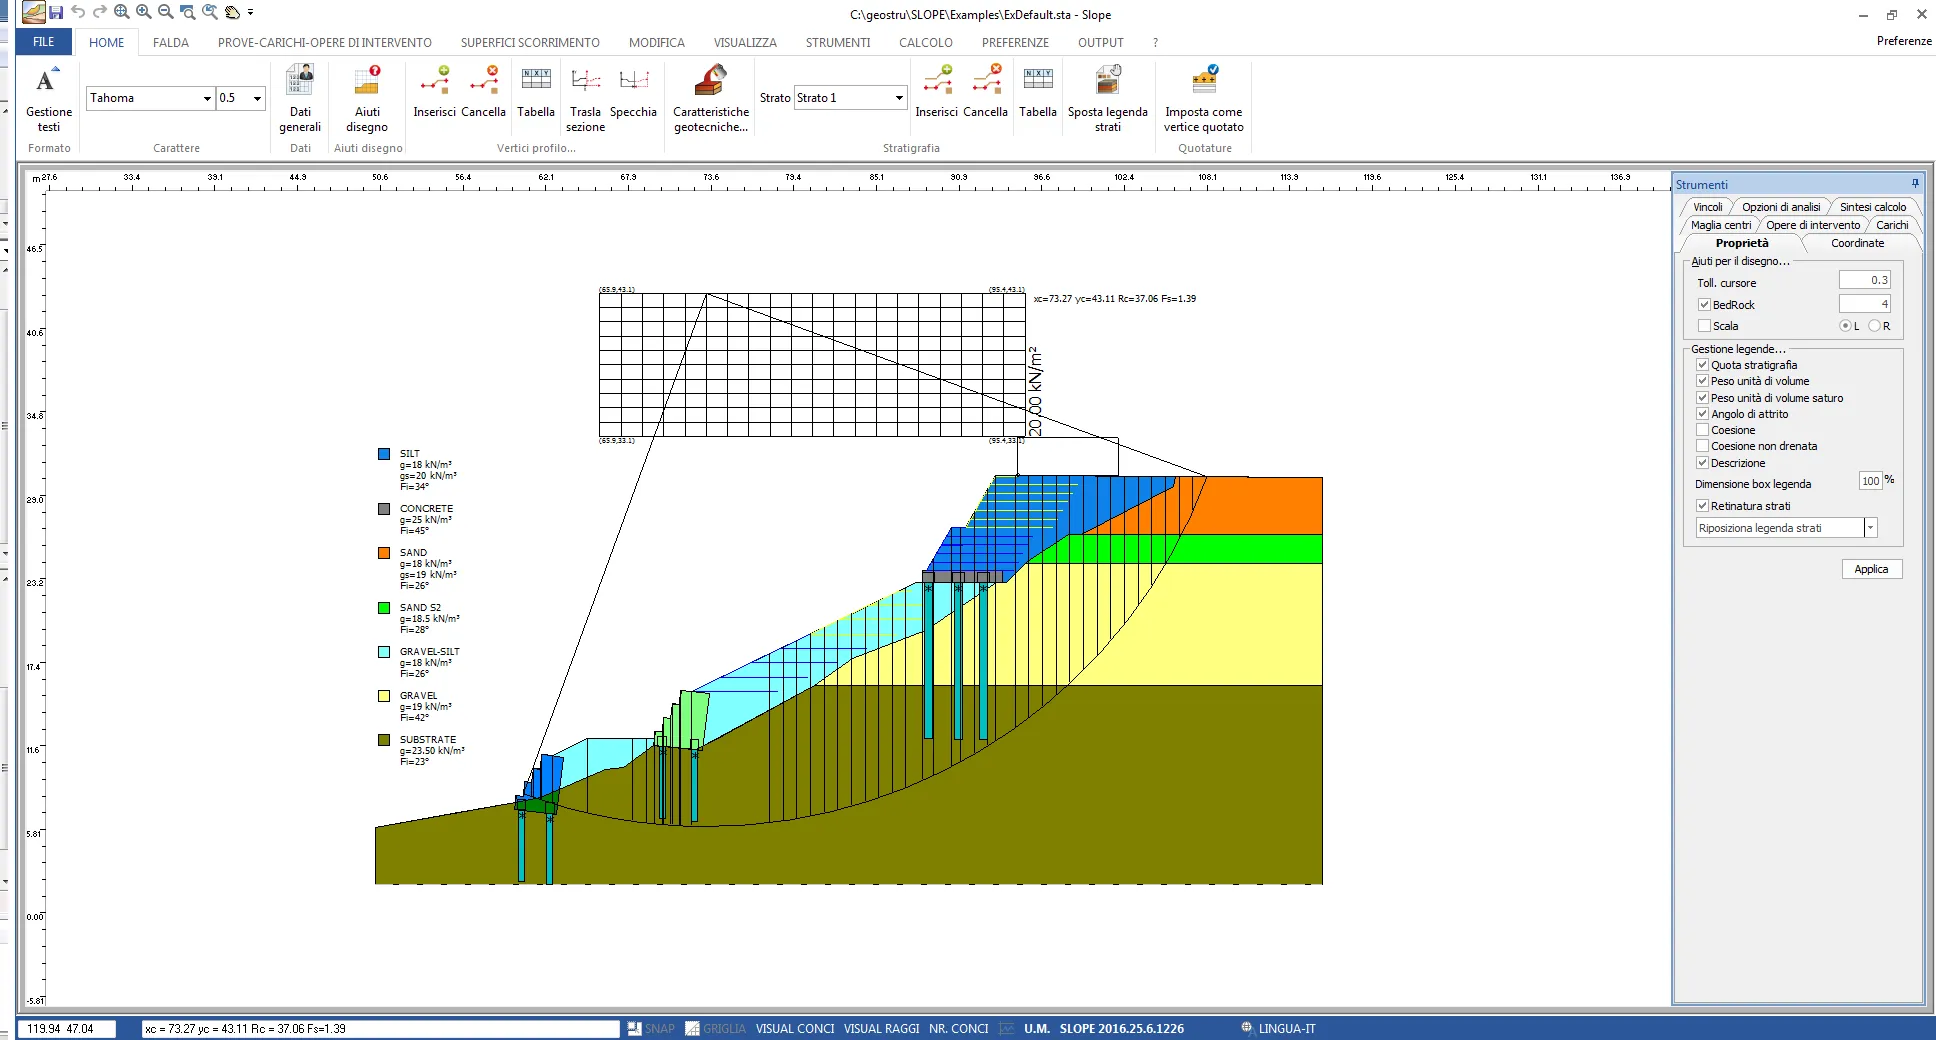Open the Strato 1 layer dropdown
Viewport: 1936px width, 1040px height.
899,98
